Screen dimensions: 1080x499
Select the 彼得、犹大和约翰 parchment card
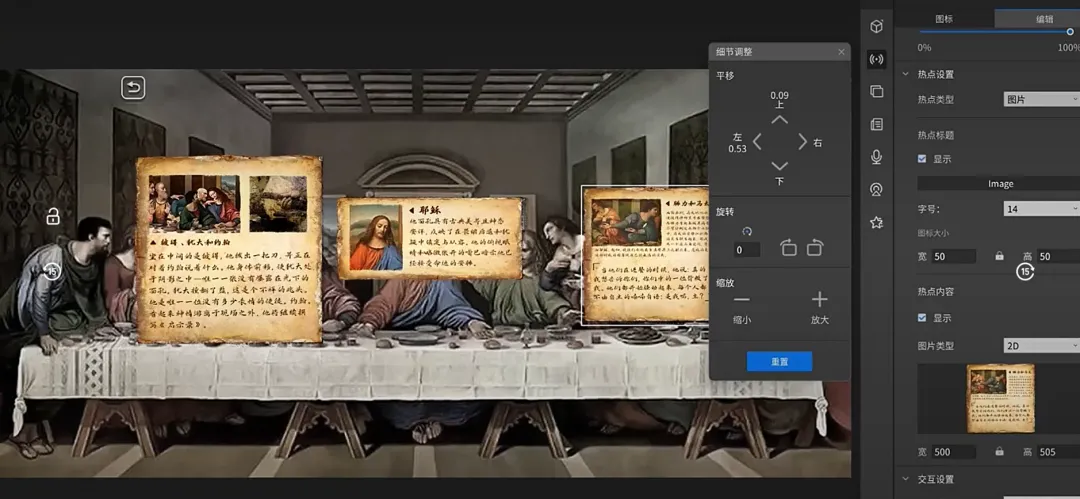(x=229, y=250)
